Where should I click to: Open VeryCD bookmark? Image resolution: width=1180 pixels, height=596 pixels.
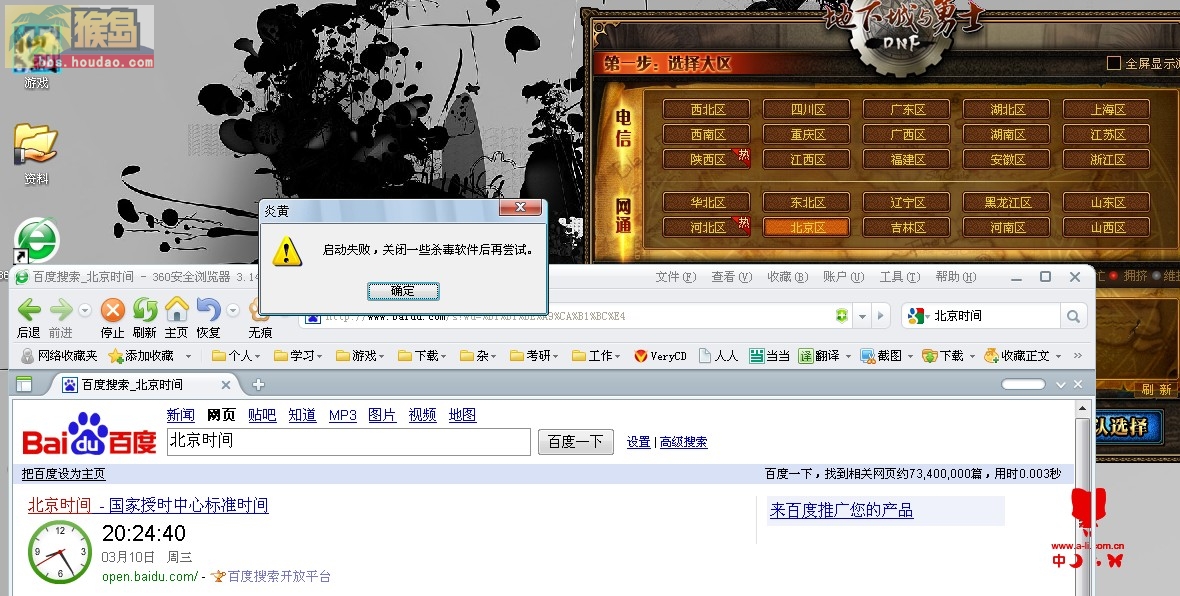tap(660, 355)
